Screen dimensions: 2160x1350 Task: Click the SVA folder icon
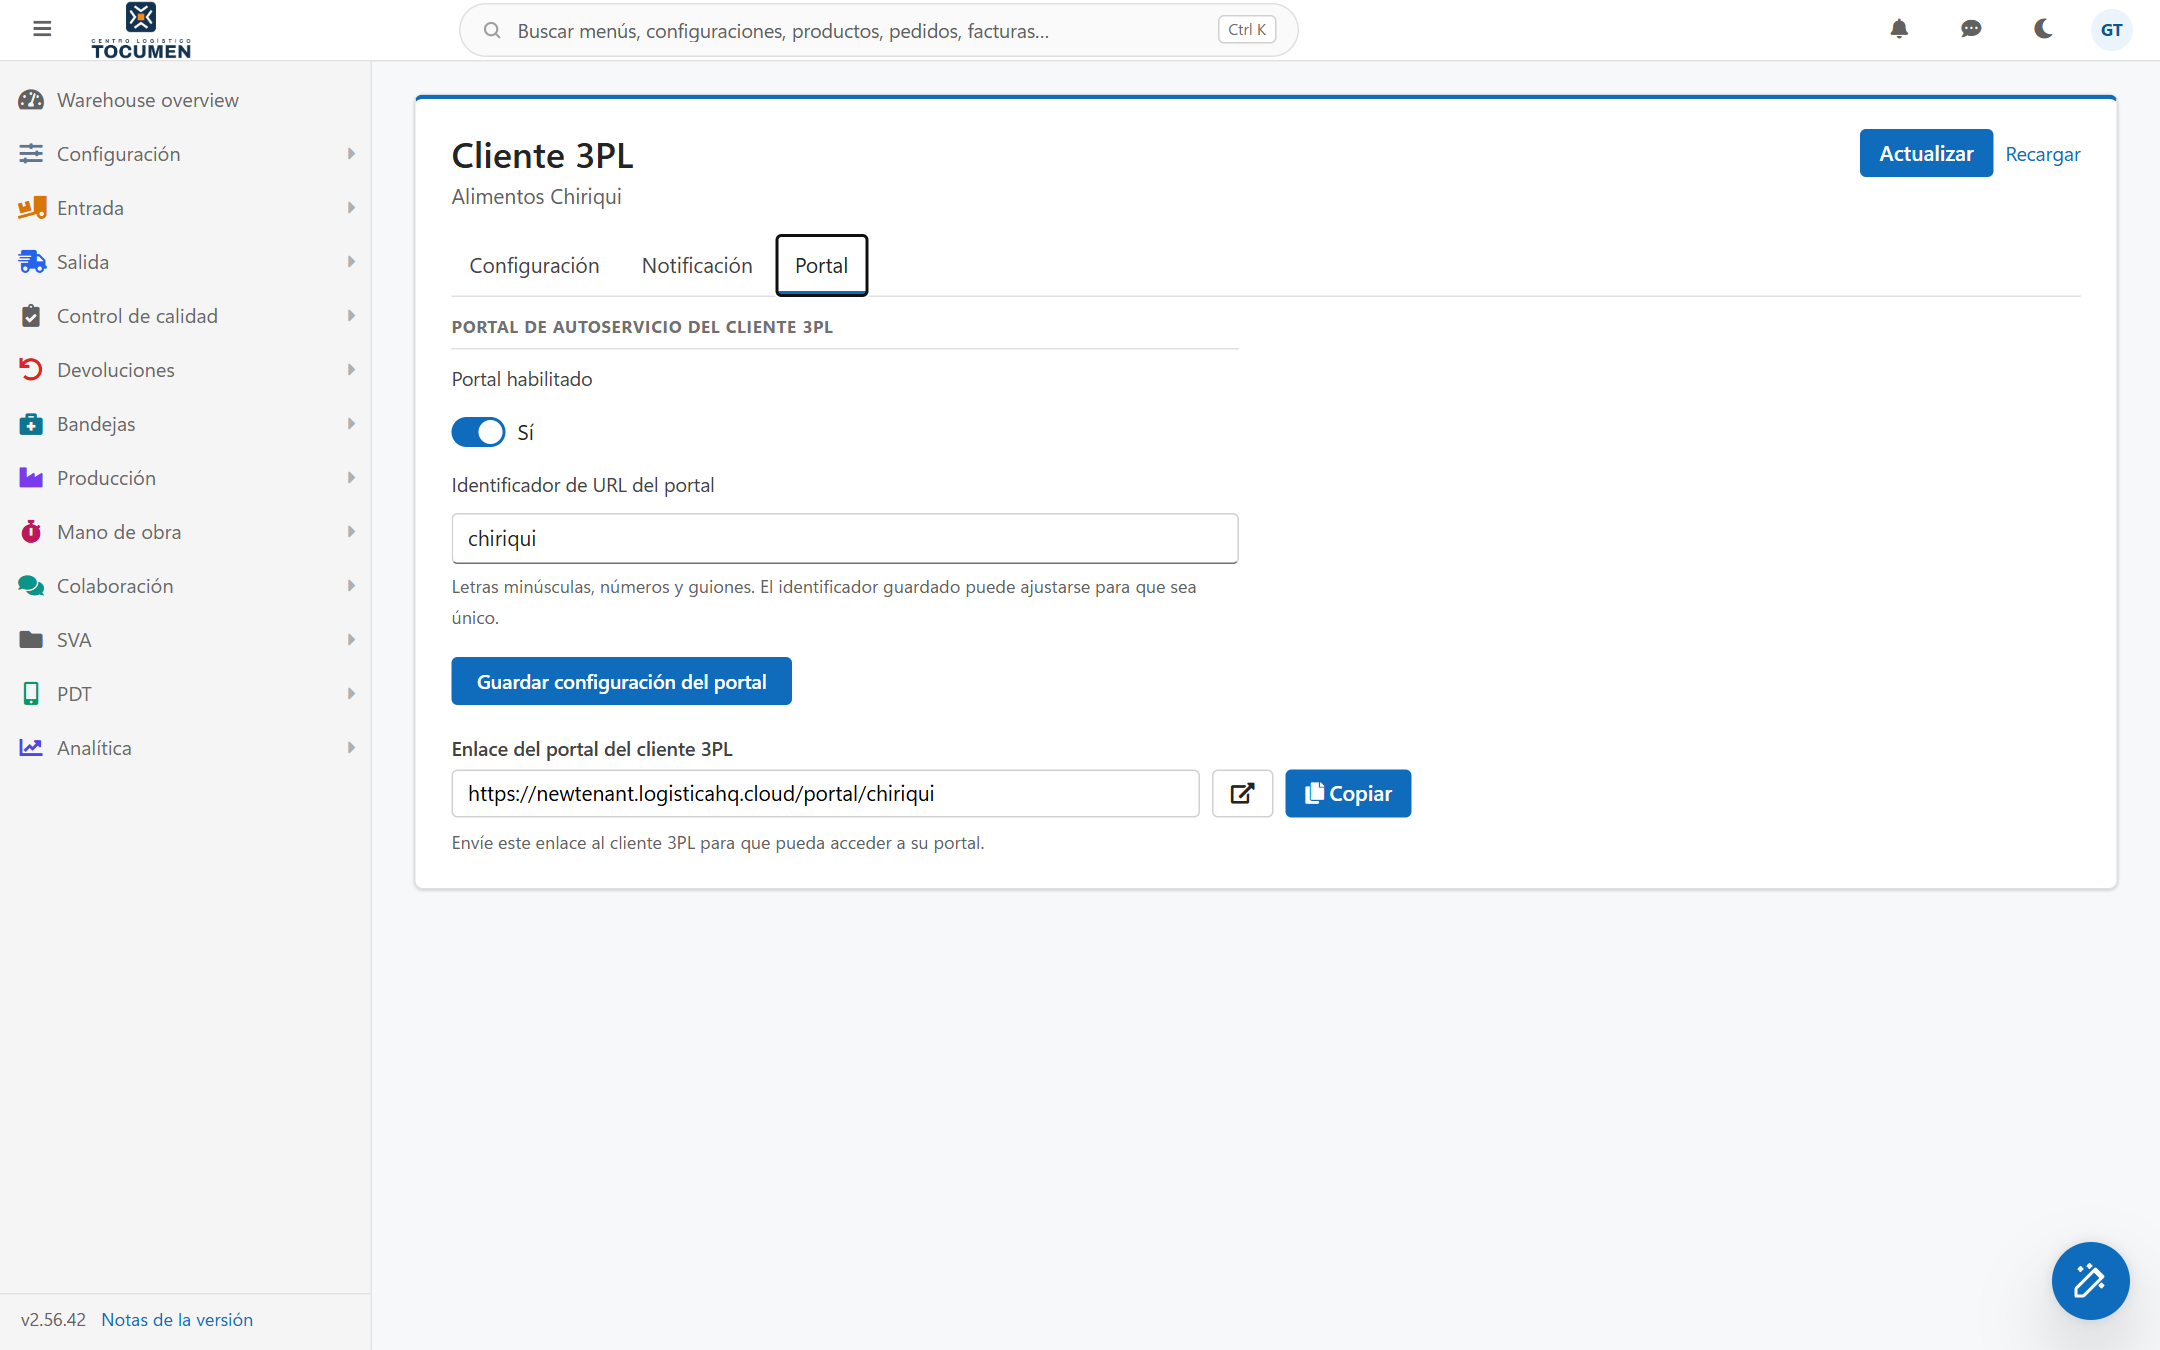tap(31, 640)
